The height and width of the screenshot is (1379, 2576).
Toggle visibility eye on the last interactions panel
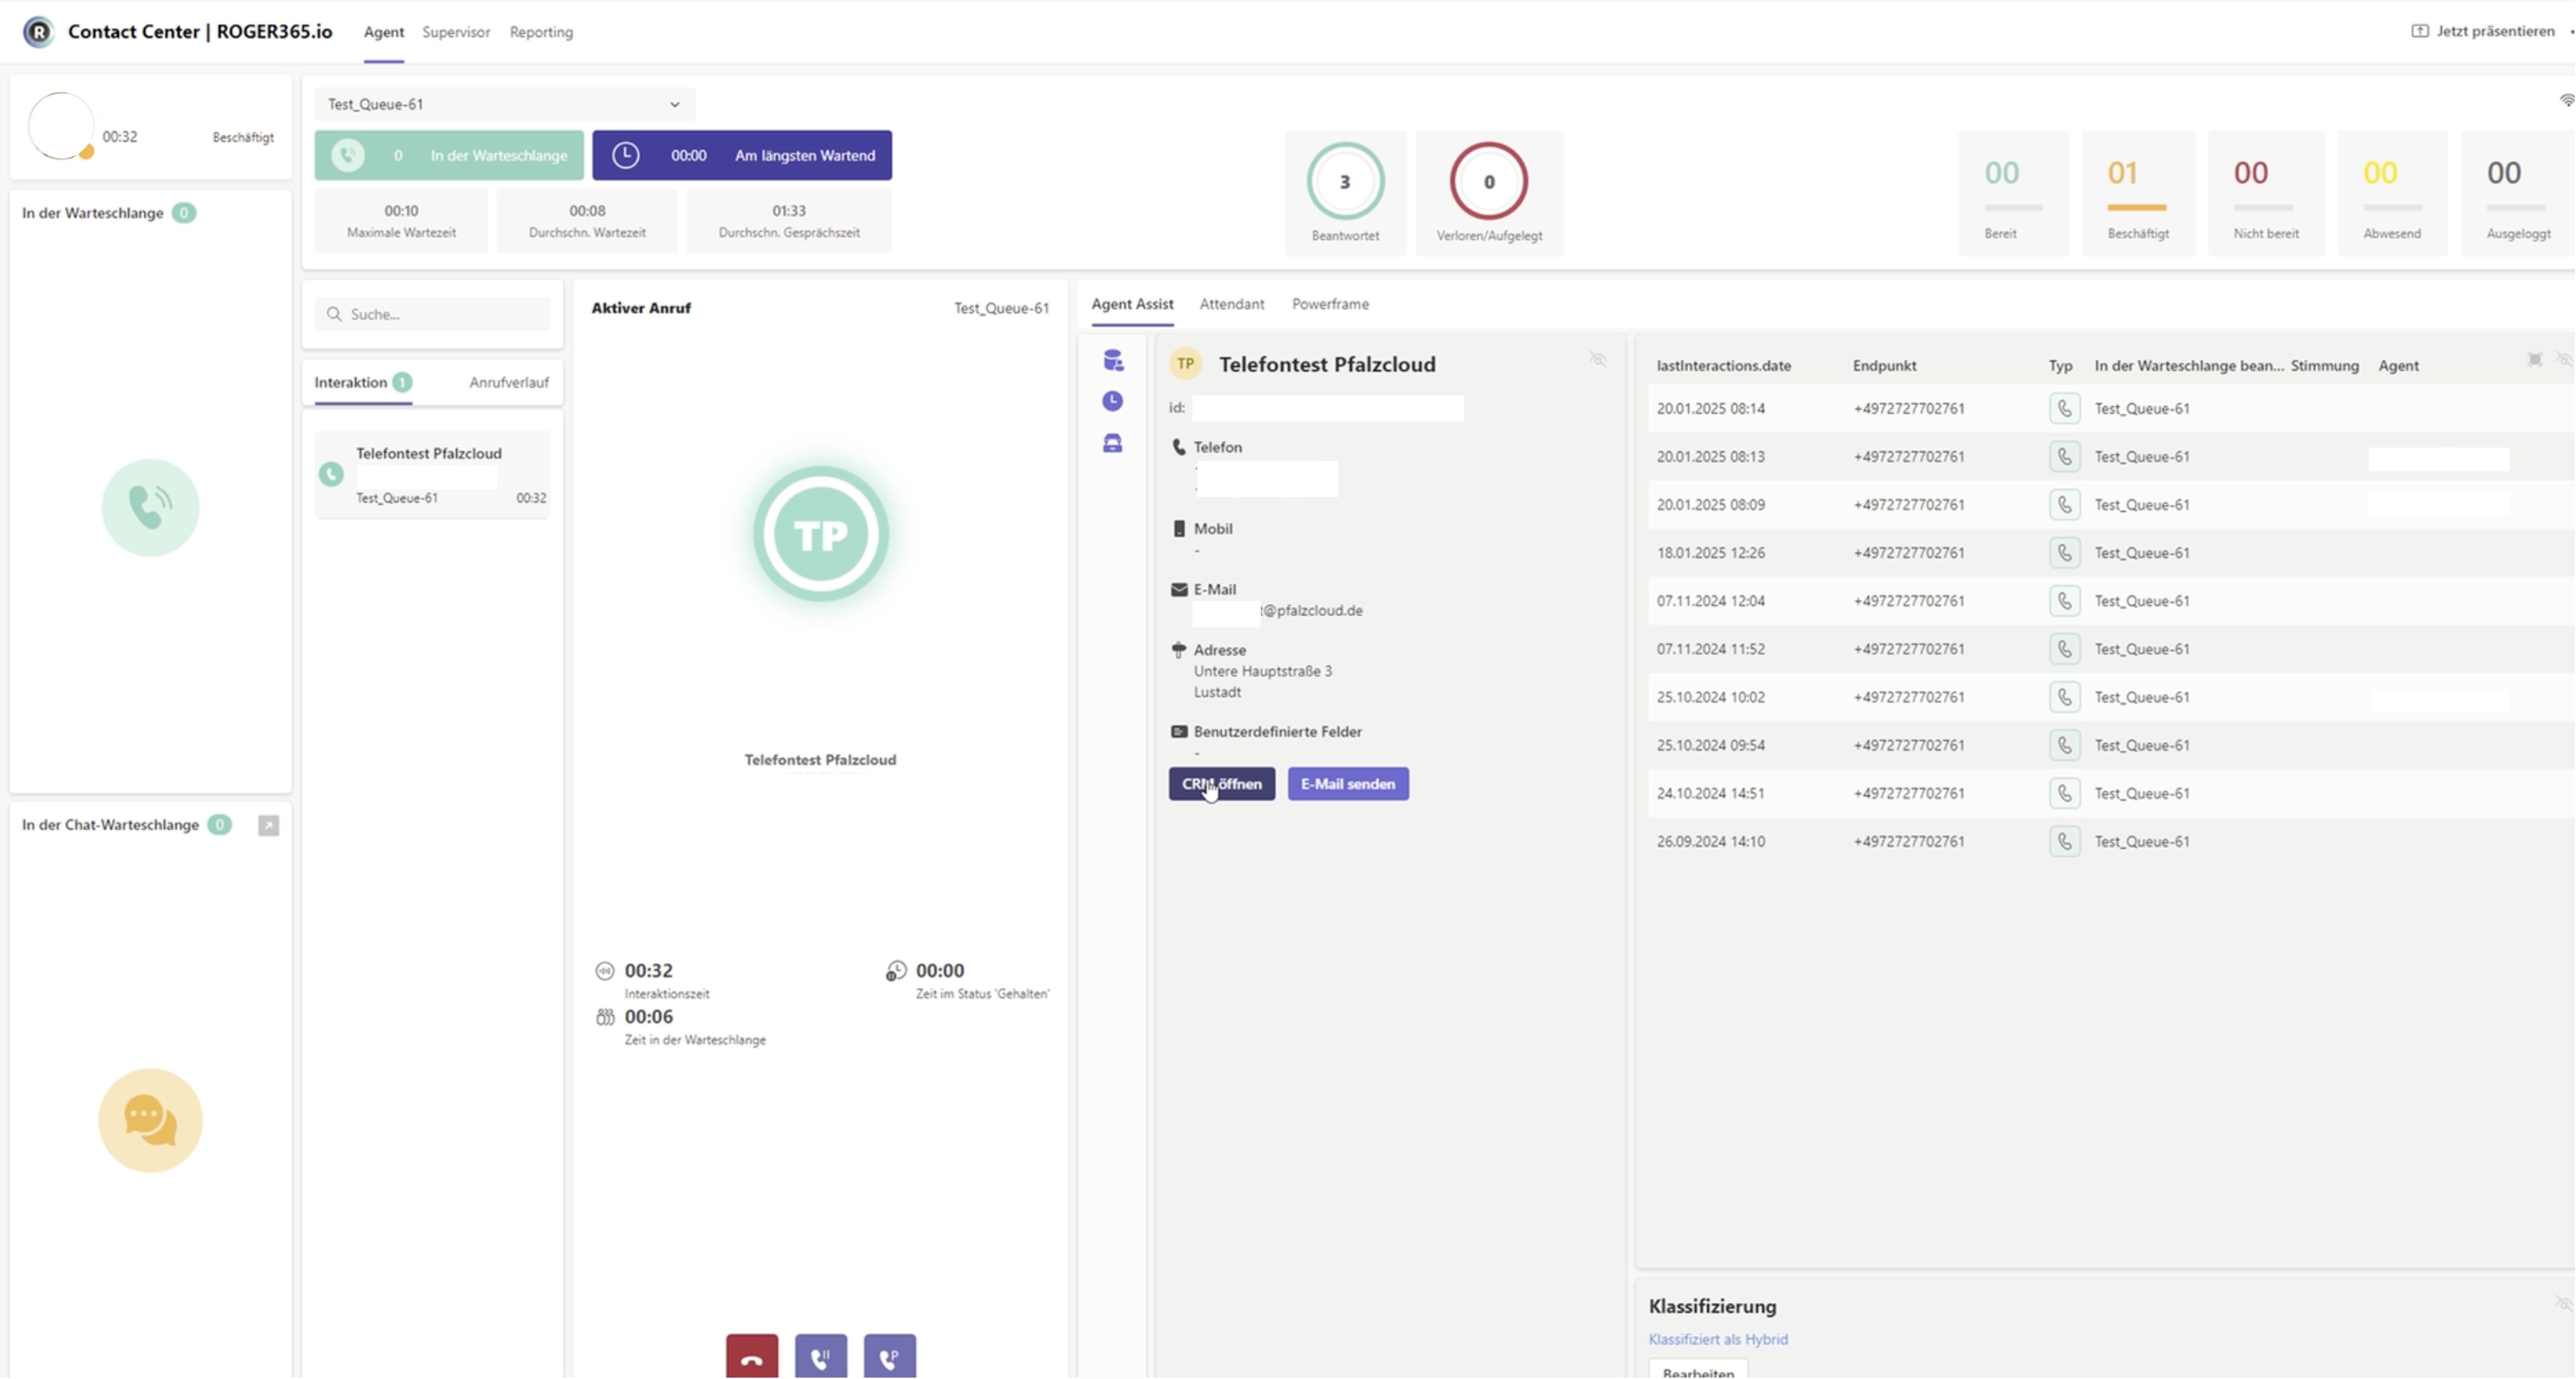[2564, 359]
